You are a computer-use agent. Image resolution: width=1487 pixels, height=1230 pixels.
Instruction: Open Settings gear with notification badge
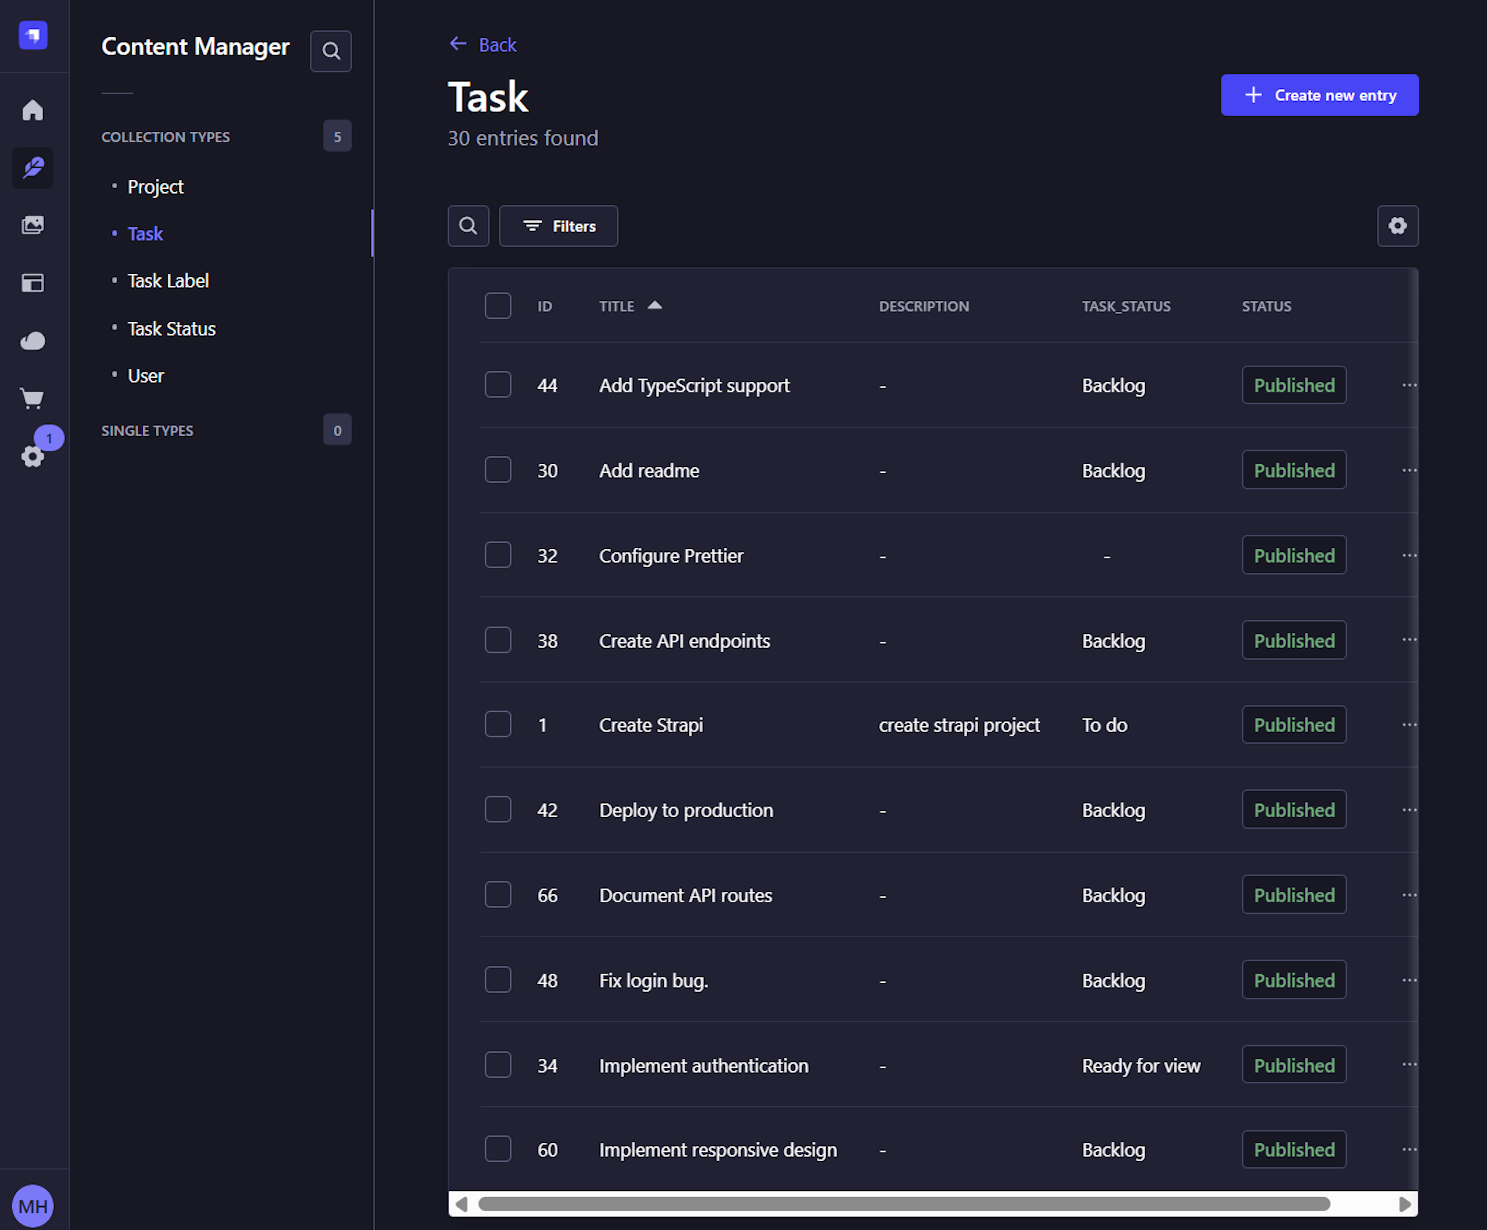(33, 456)
